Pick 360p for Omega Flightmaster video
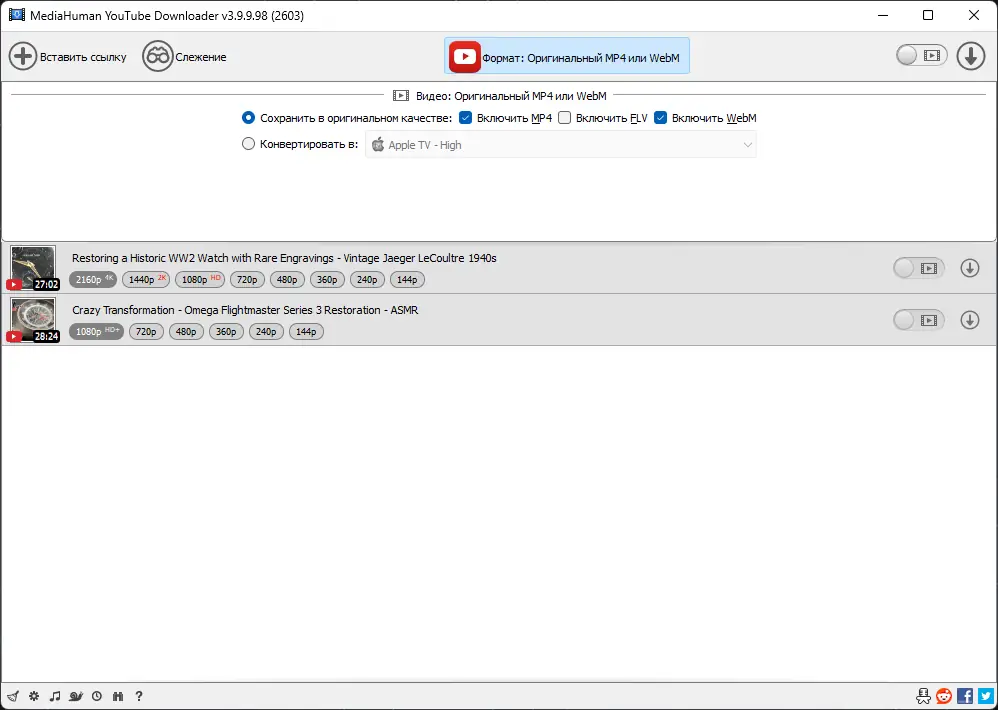998x710 pixels. point(227,331)
